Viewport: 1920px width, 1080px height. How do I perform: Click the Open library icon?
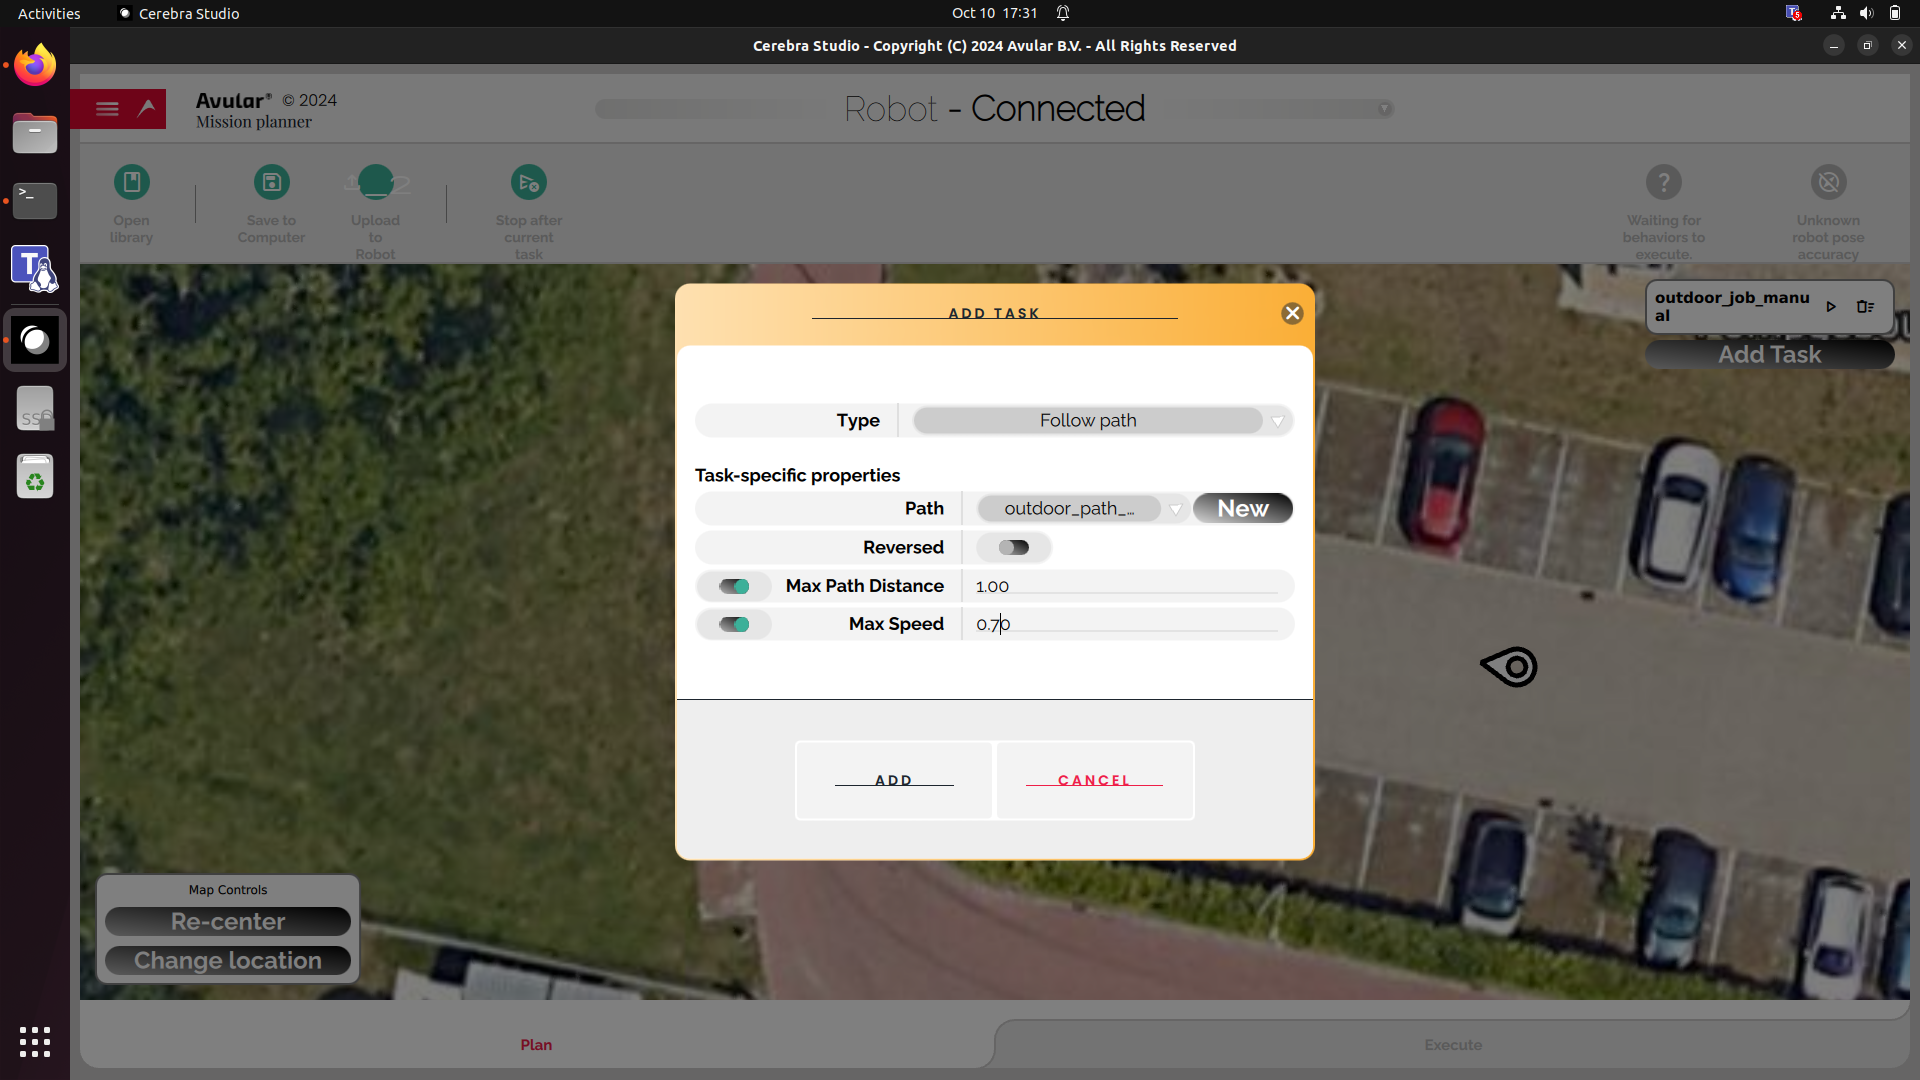tap(131, 183)
